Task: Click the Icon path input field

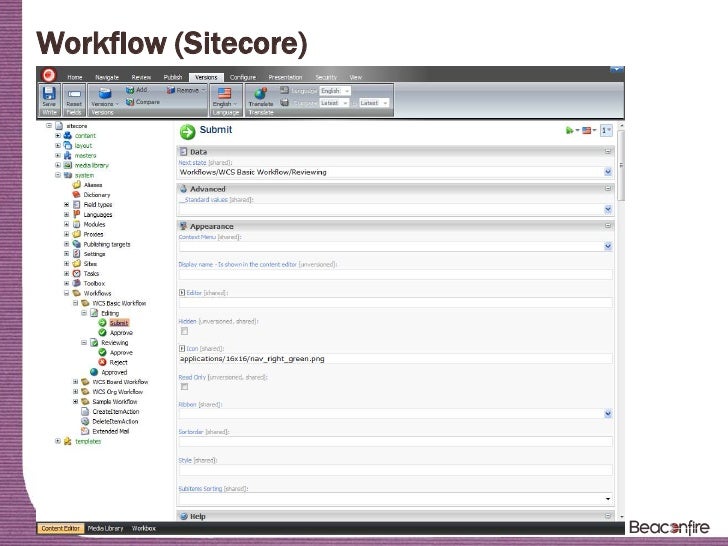Action: pos(396,359)
